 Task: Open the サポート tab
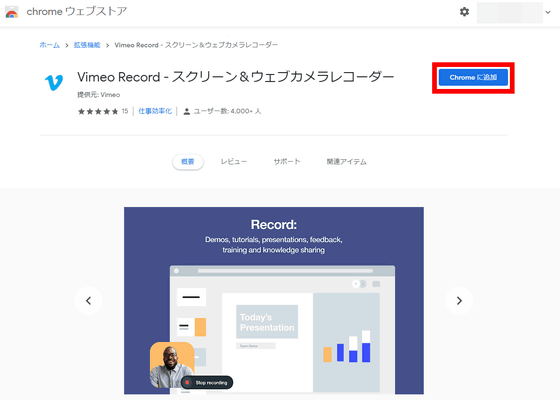287,162
